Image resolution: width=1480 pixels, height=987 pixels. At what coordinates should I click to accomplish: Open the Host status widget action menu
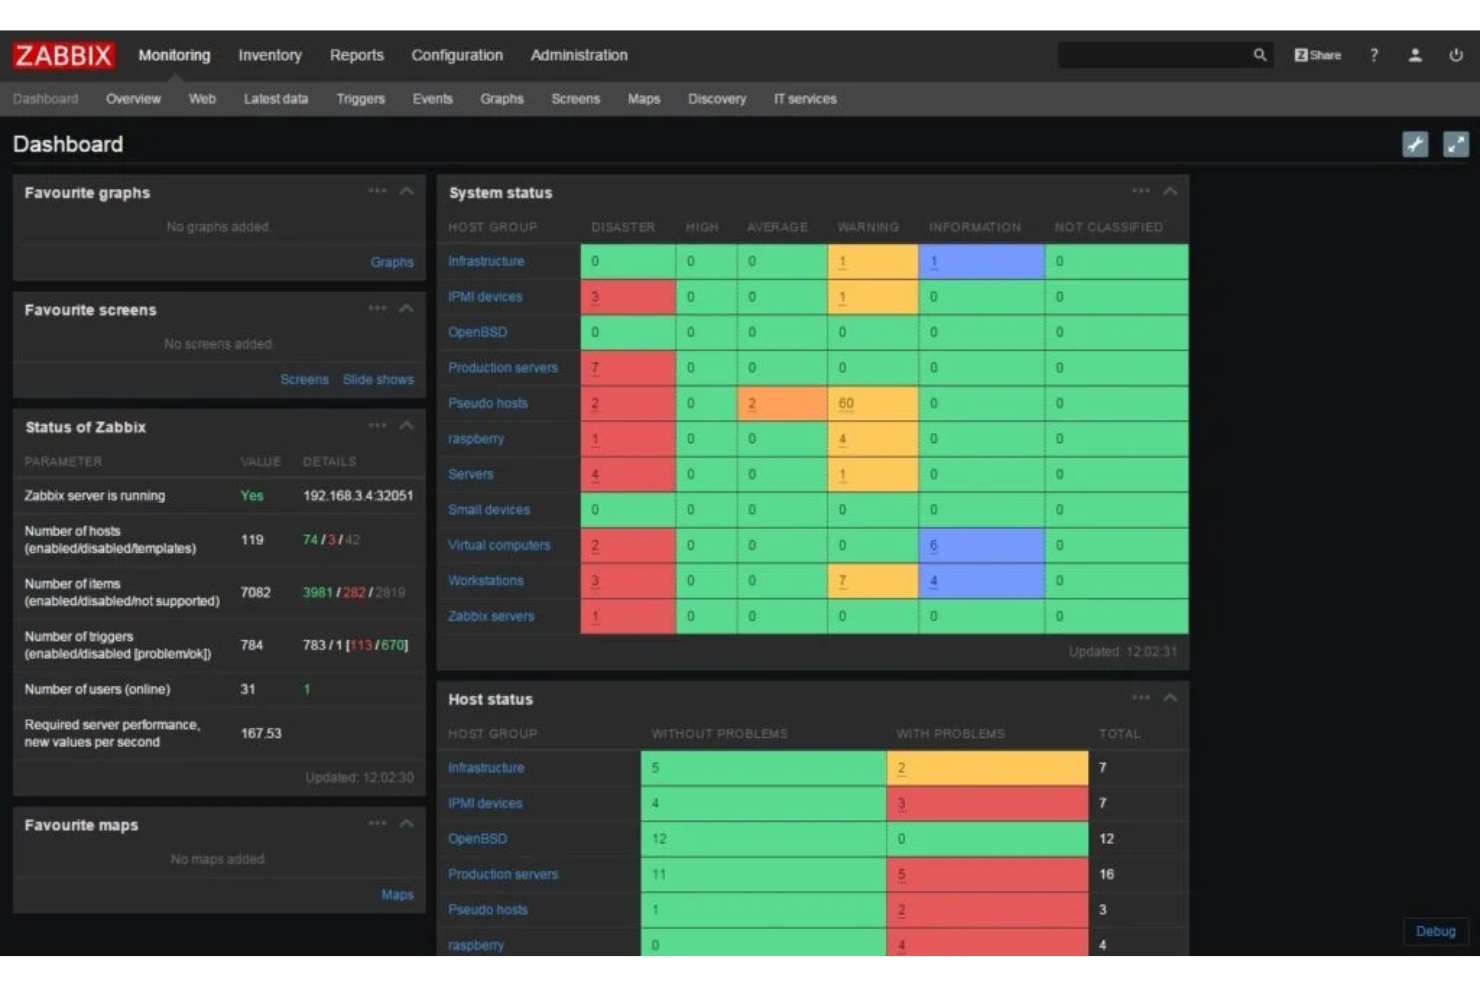pos(1141,698)
